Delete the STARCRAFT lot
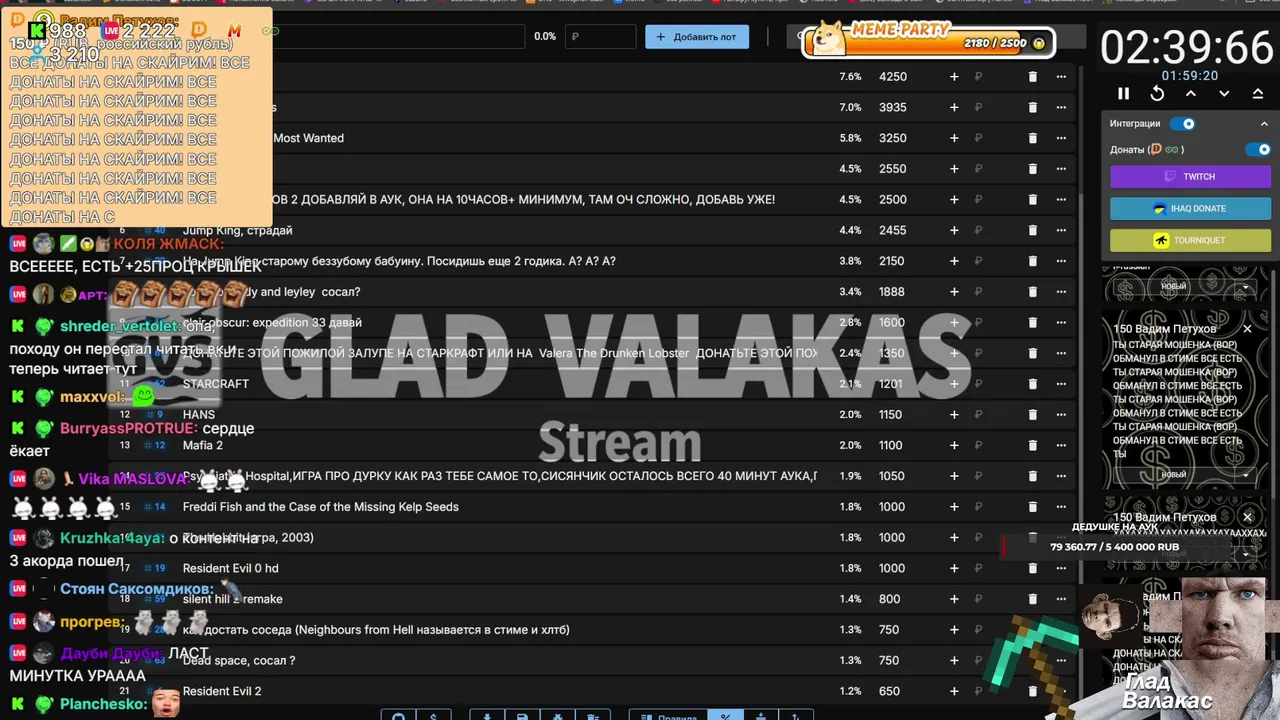 (1033, 384)
